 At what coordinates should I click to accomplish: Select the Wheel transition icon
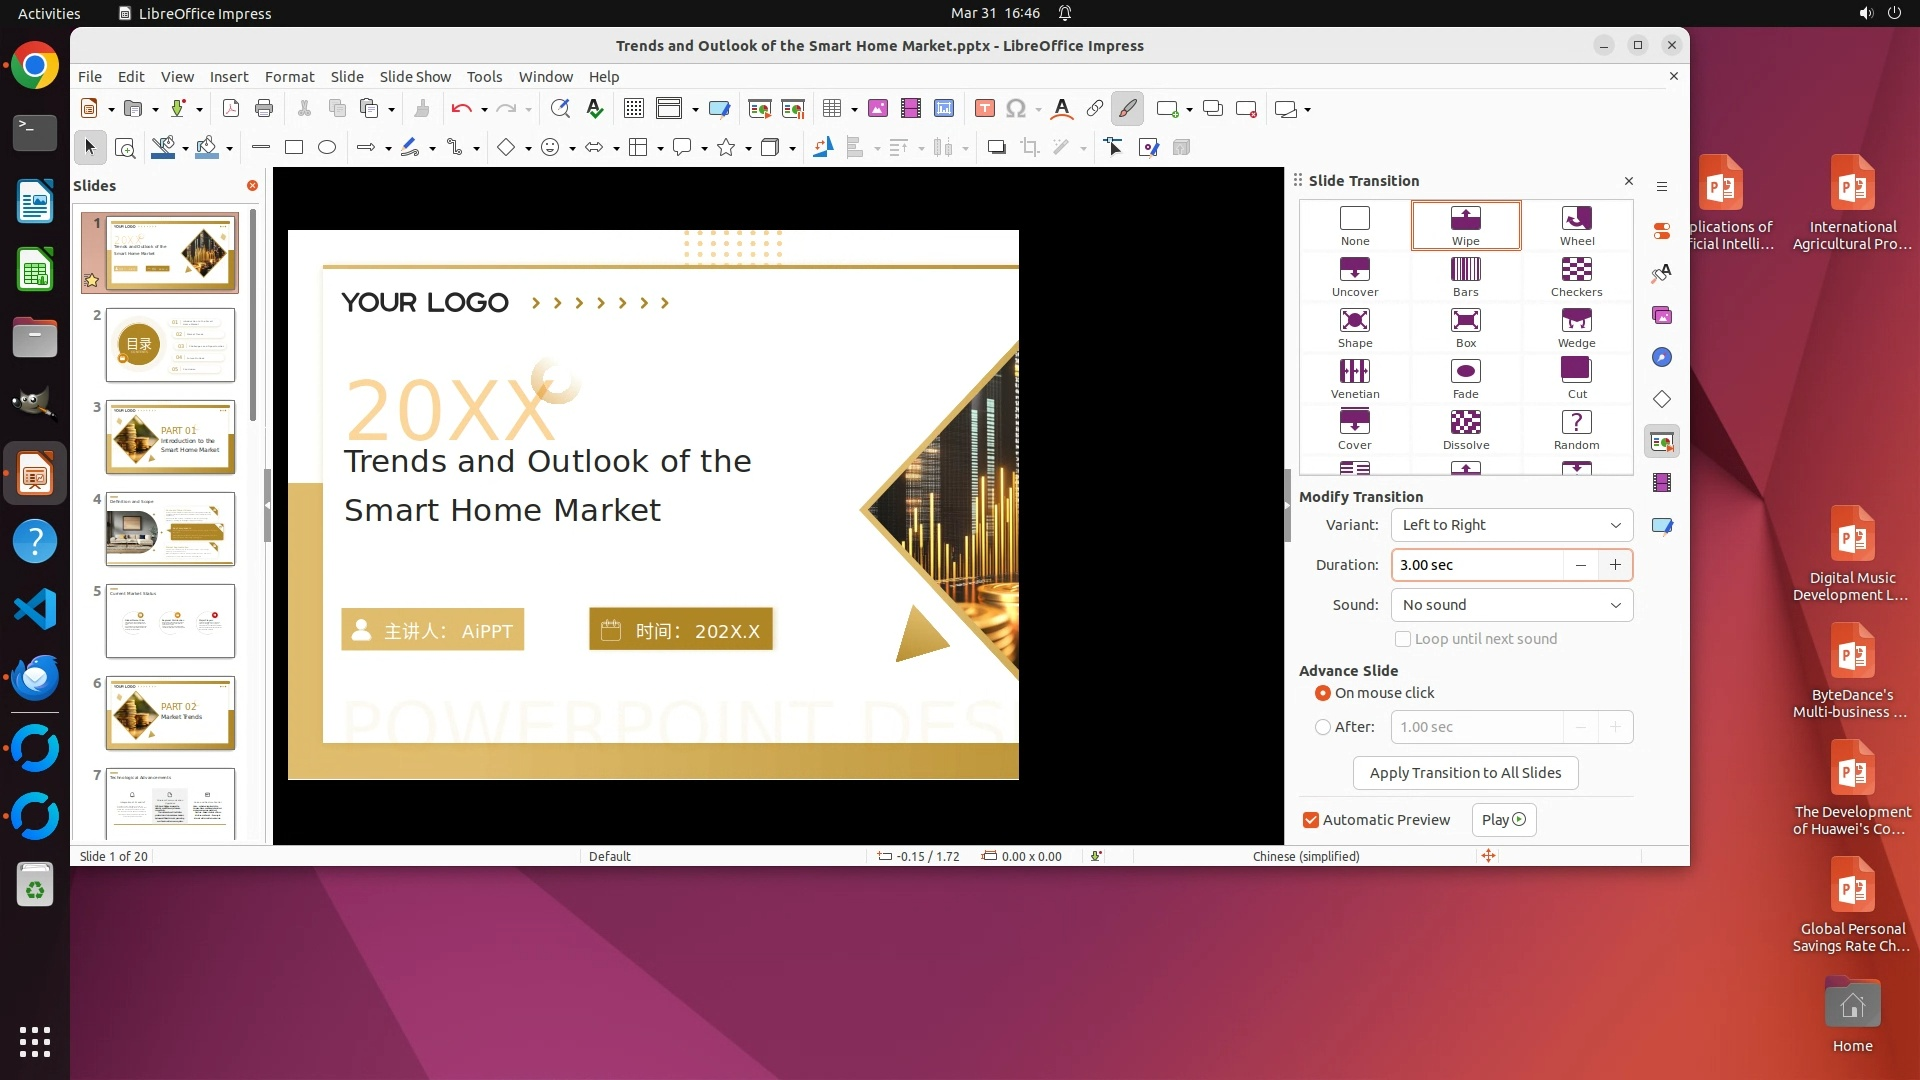point(1576,225)
